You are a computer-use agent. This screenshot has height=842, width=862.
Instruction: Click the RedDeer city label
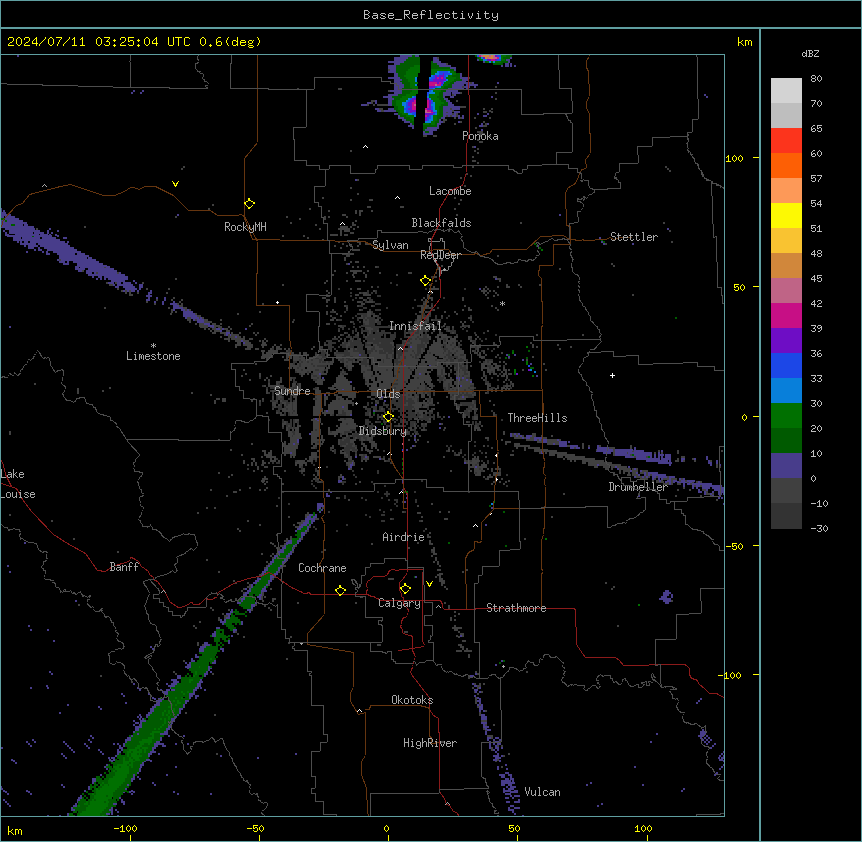point(440,255)
